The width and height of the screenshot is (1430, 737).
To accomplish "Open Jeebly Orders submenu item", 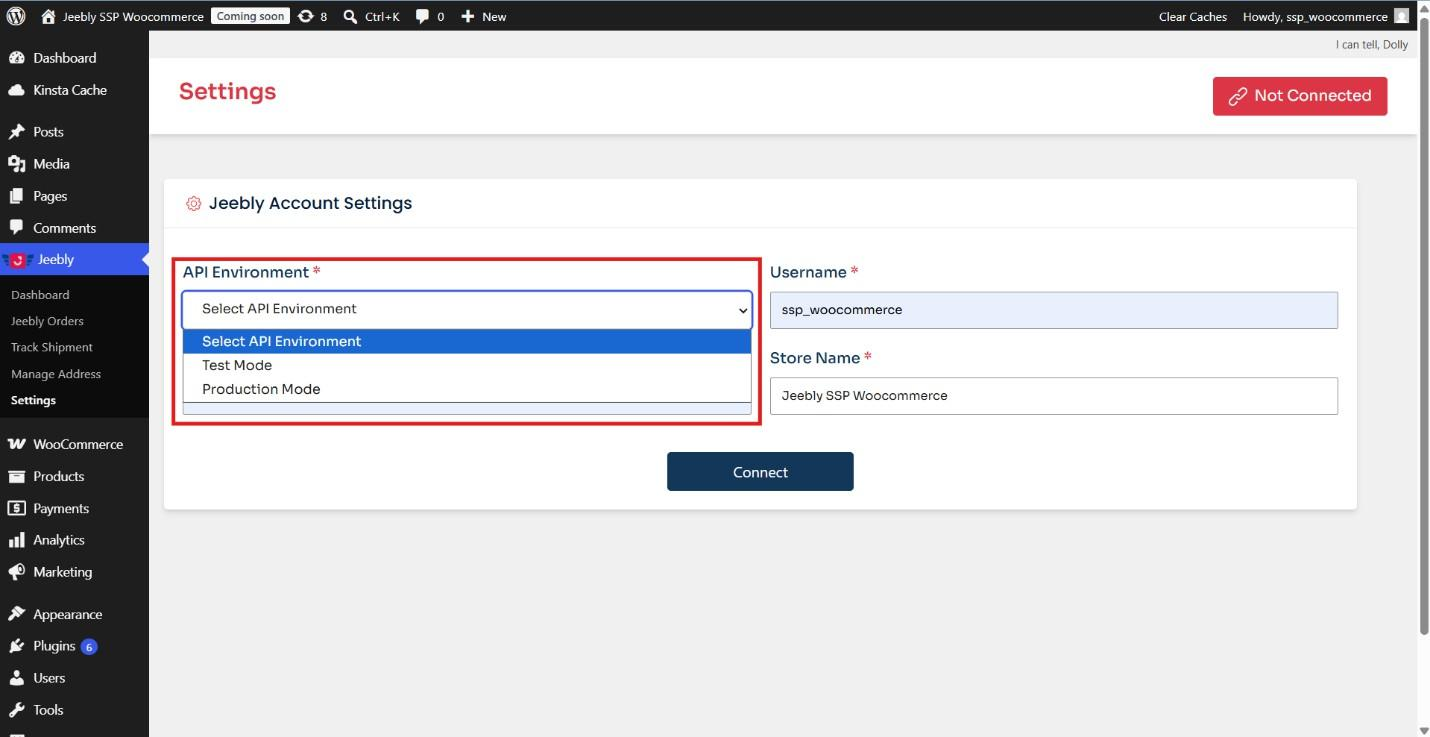I will click(x=47, y=321).
